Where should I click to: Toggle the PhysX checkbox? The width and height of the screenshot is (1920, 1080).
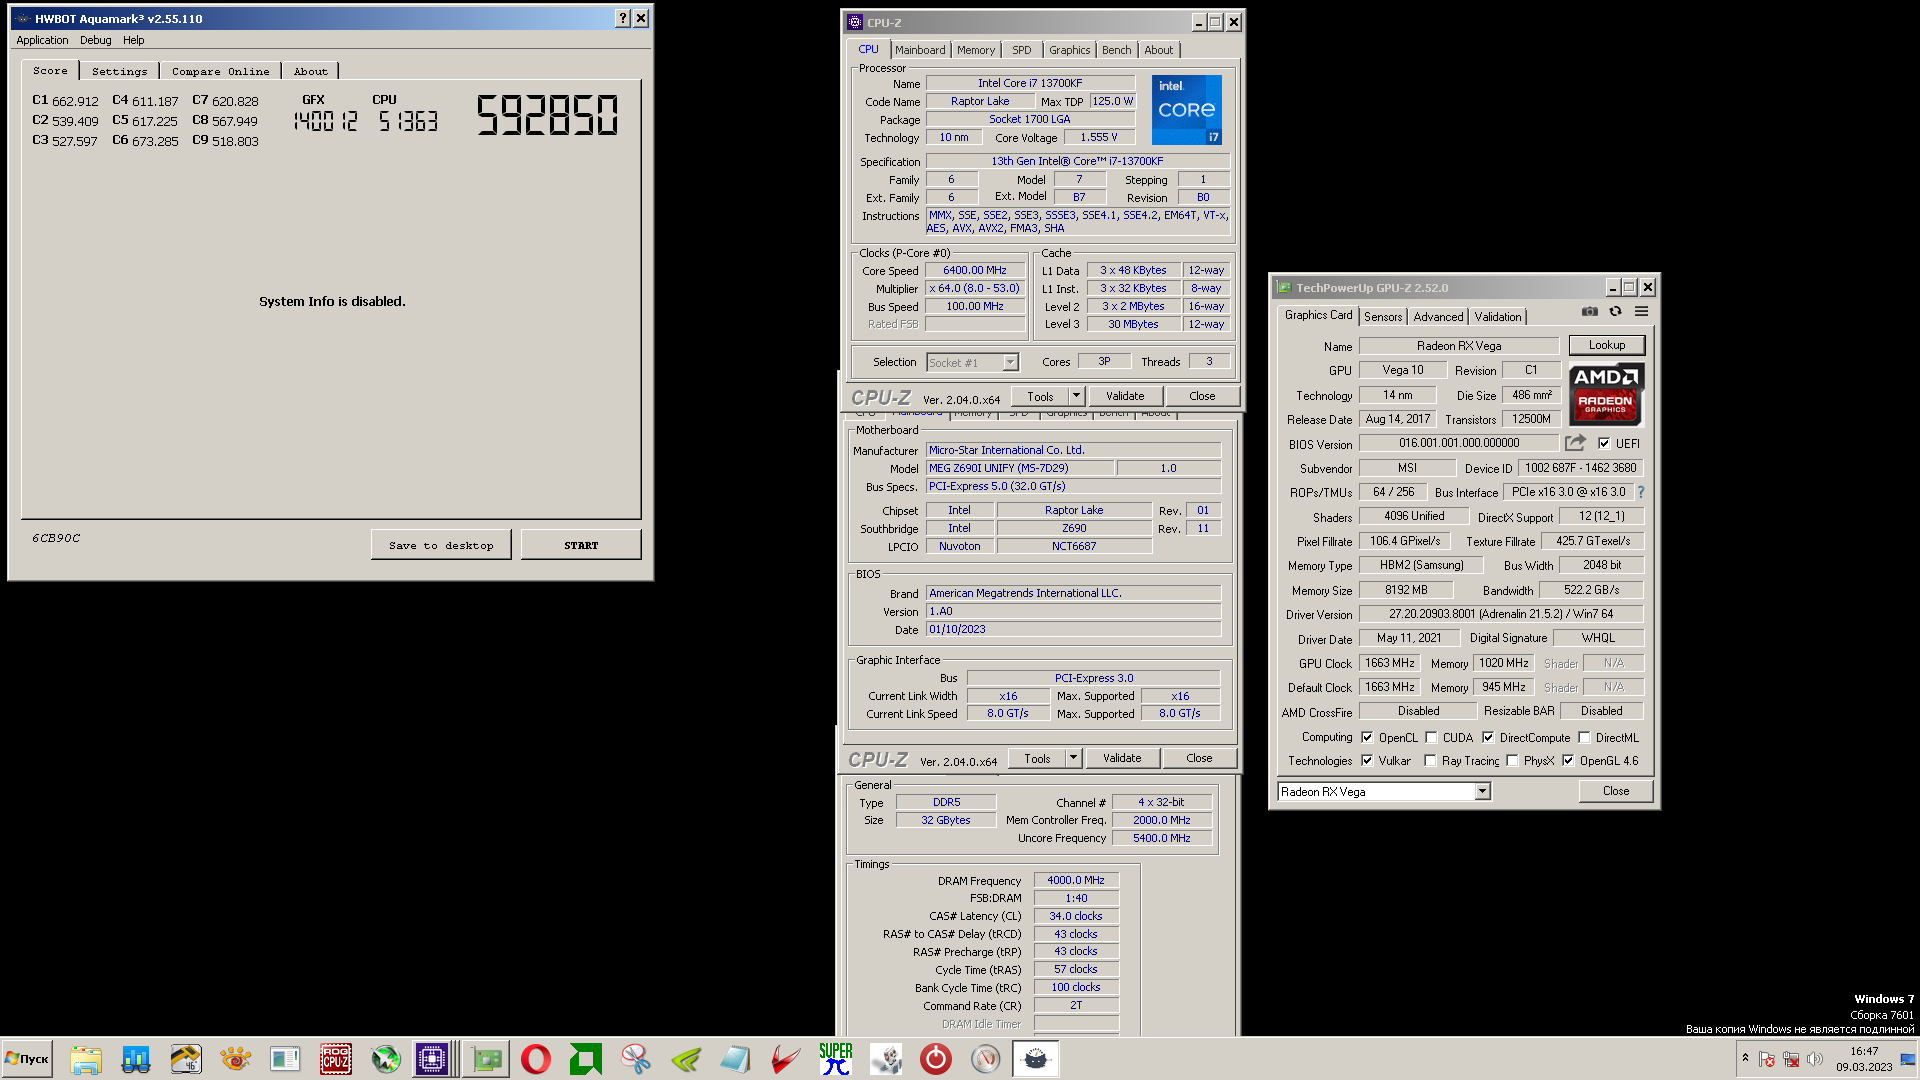point(1512,761)
